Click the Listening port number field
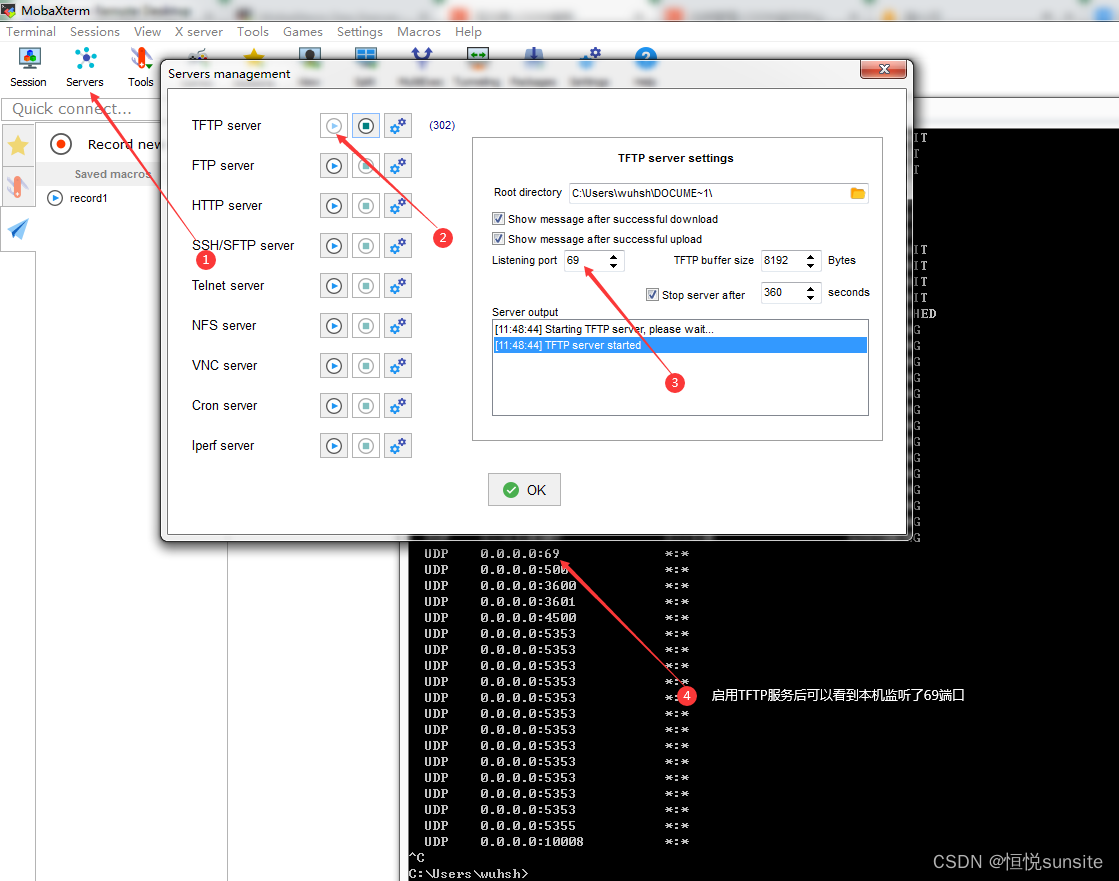Viewport: 1119px width, 881px height. point(586,261)
